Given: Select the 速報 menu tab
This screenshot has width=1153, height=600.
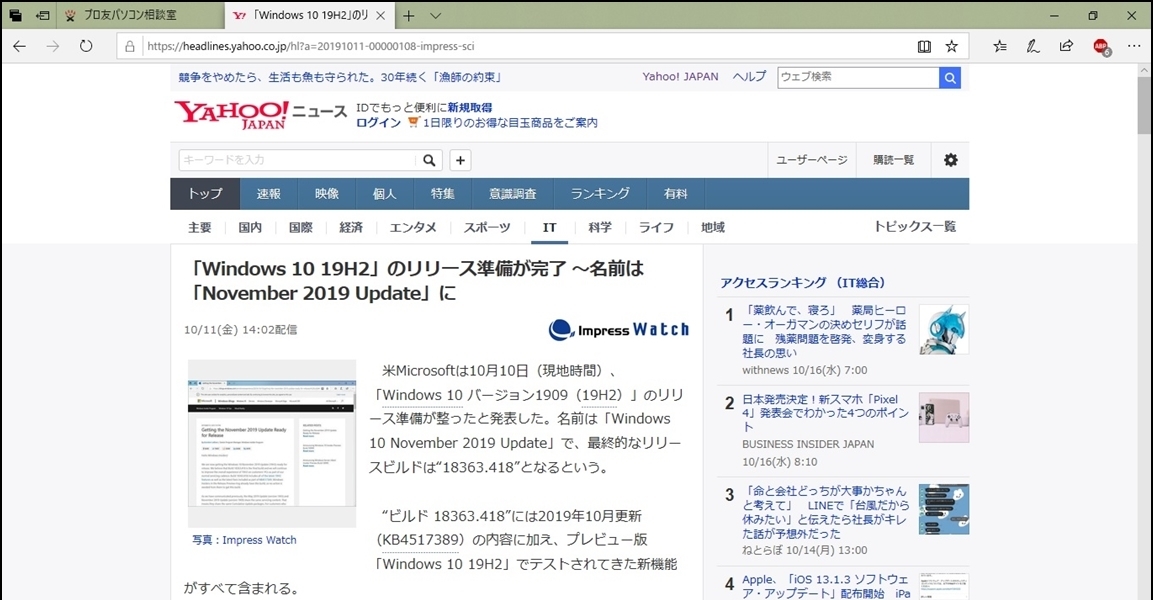Looking at the screenshot, I should (268, 194).
